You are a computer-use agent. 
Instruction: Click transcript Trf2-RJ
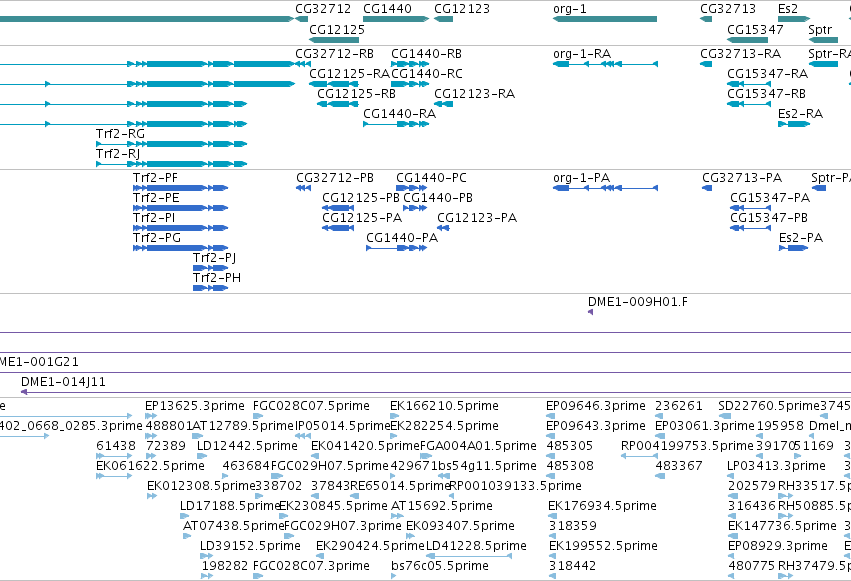point(172,164)
